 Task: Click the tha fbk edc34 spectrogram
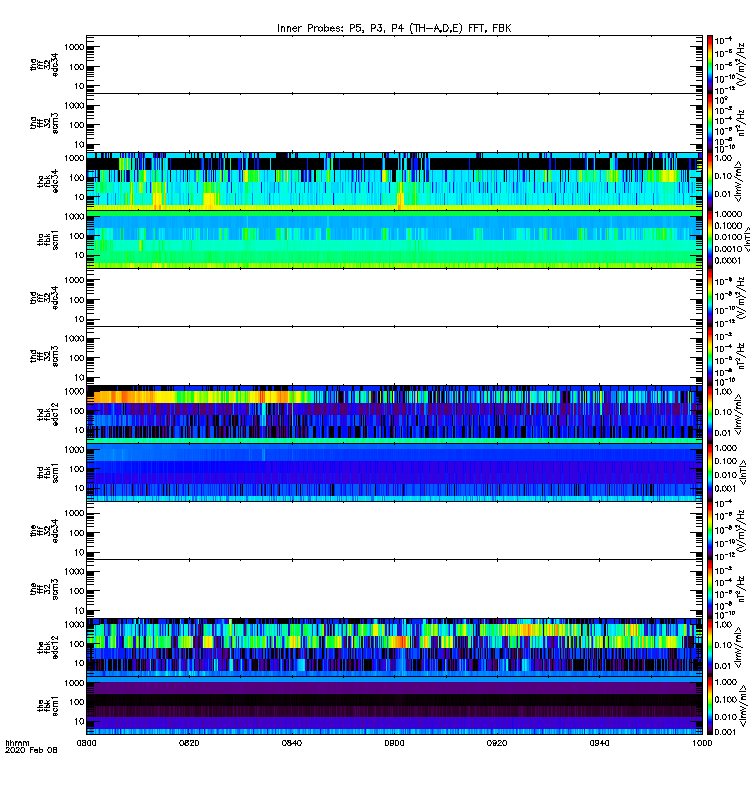coord(394,181)
